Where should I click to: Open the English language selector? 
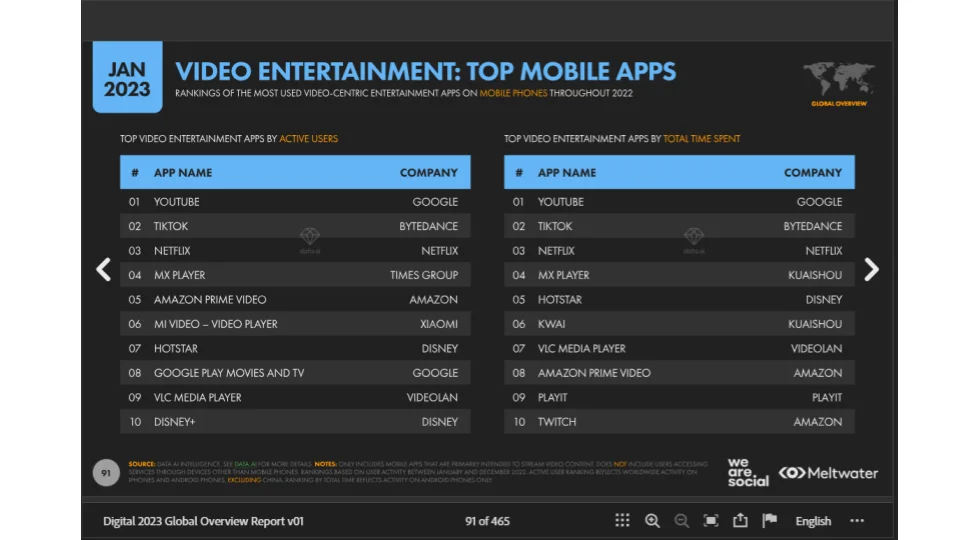[x=813, y=521]
